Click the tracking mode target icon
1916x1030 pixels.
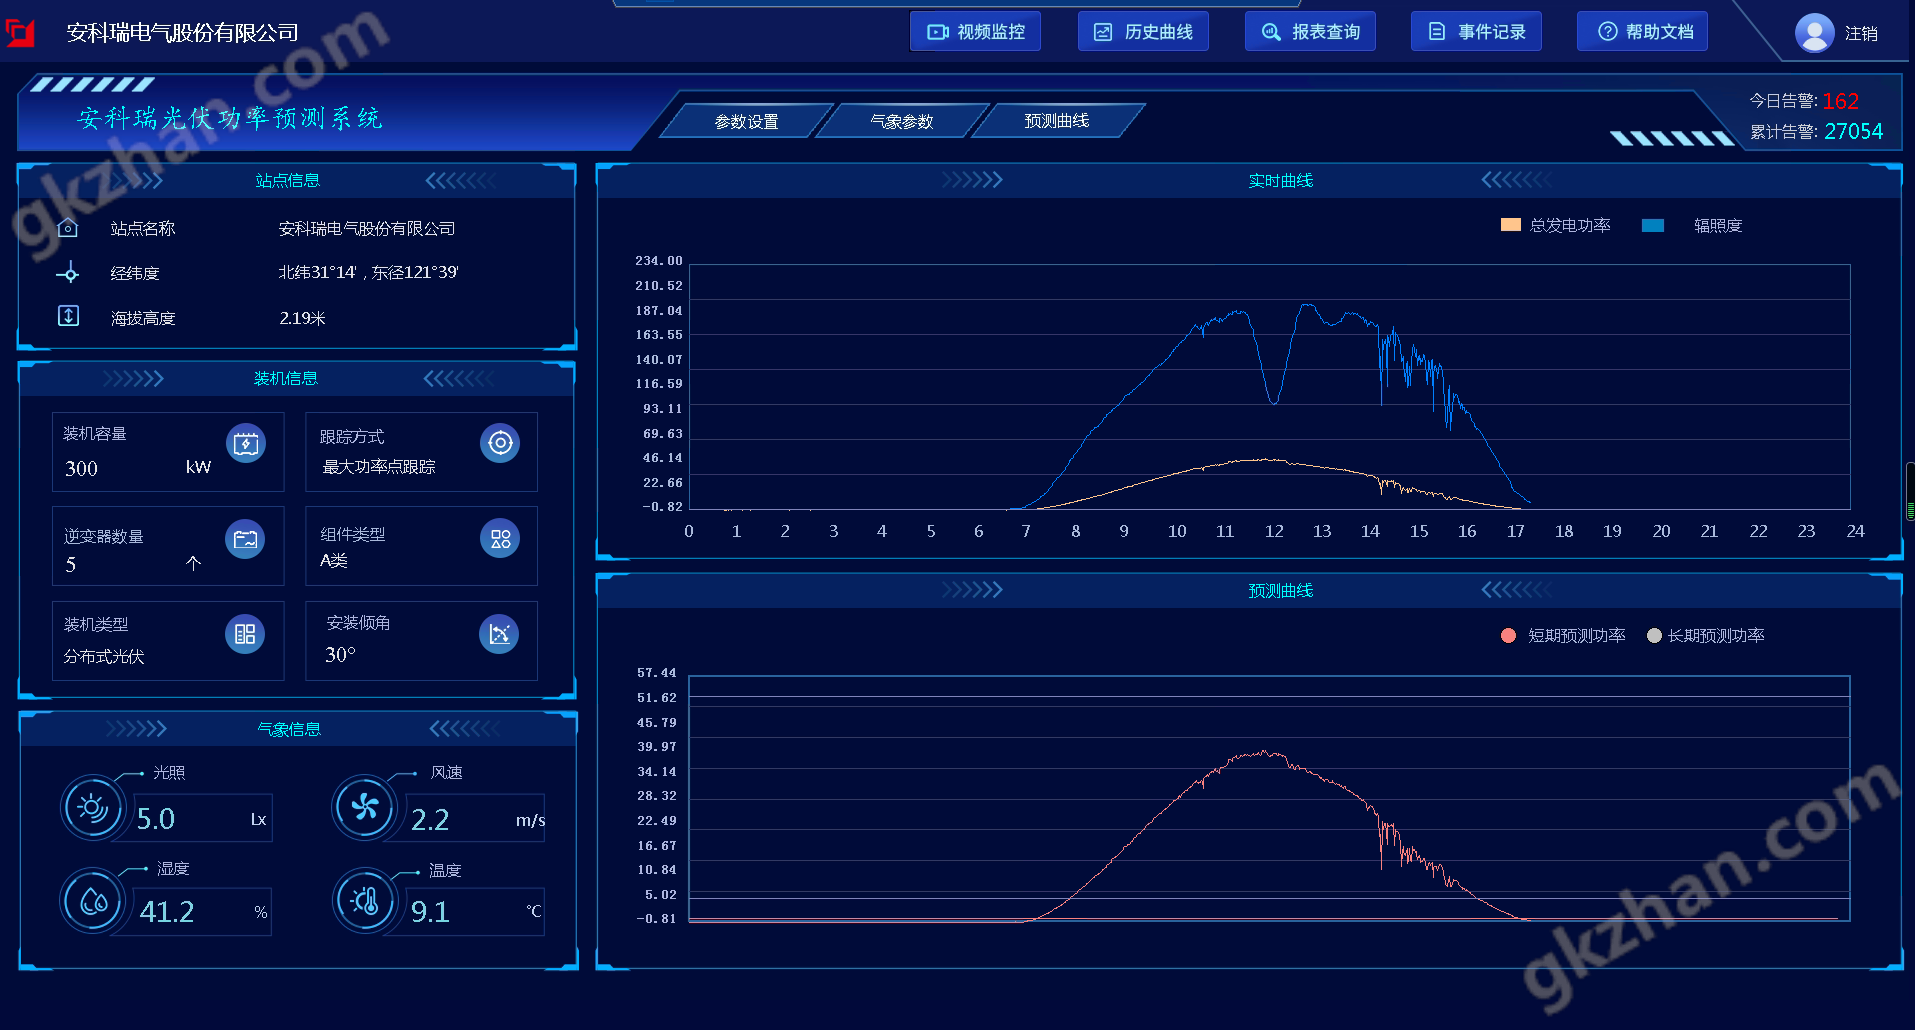(500, 443)
